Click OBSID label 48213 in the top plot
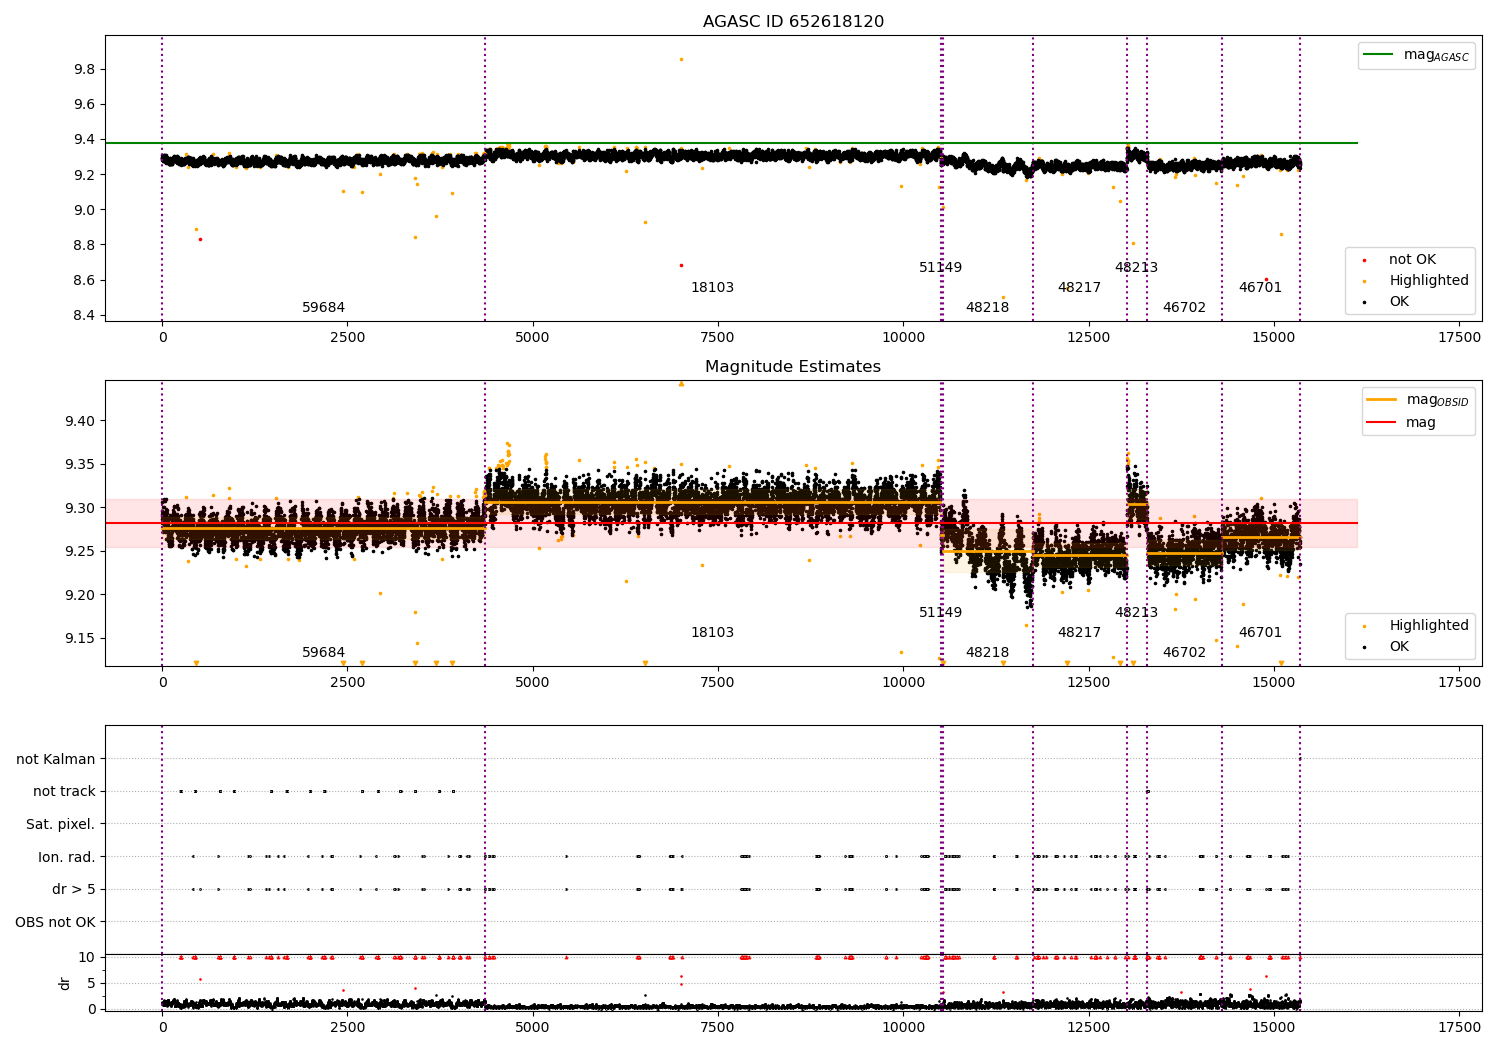The width and height of the screenshot is (1500, 1050). pyautogui.click(x=1136, y=268)
